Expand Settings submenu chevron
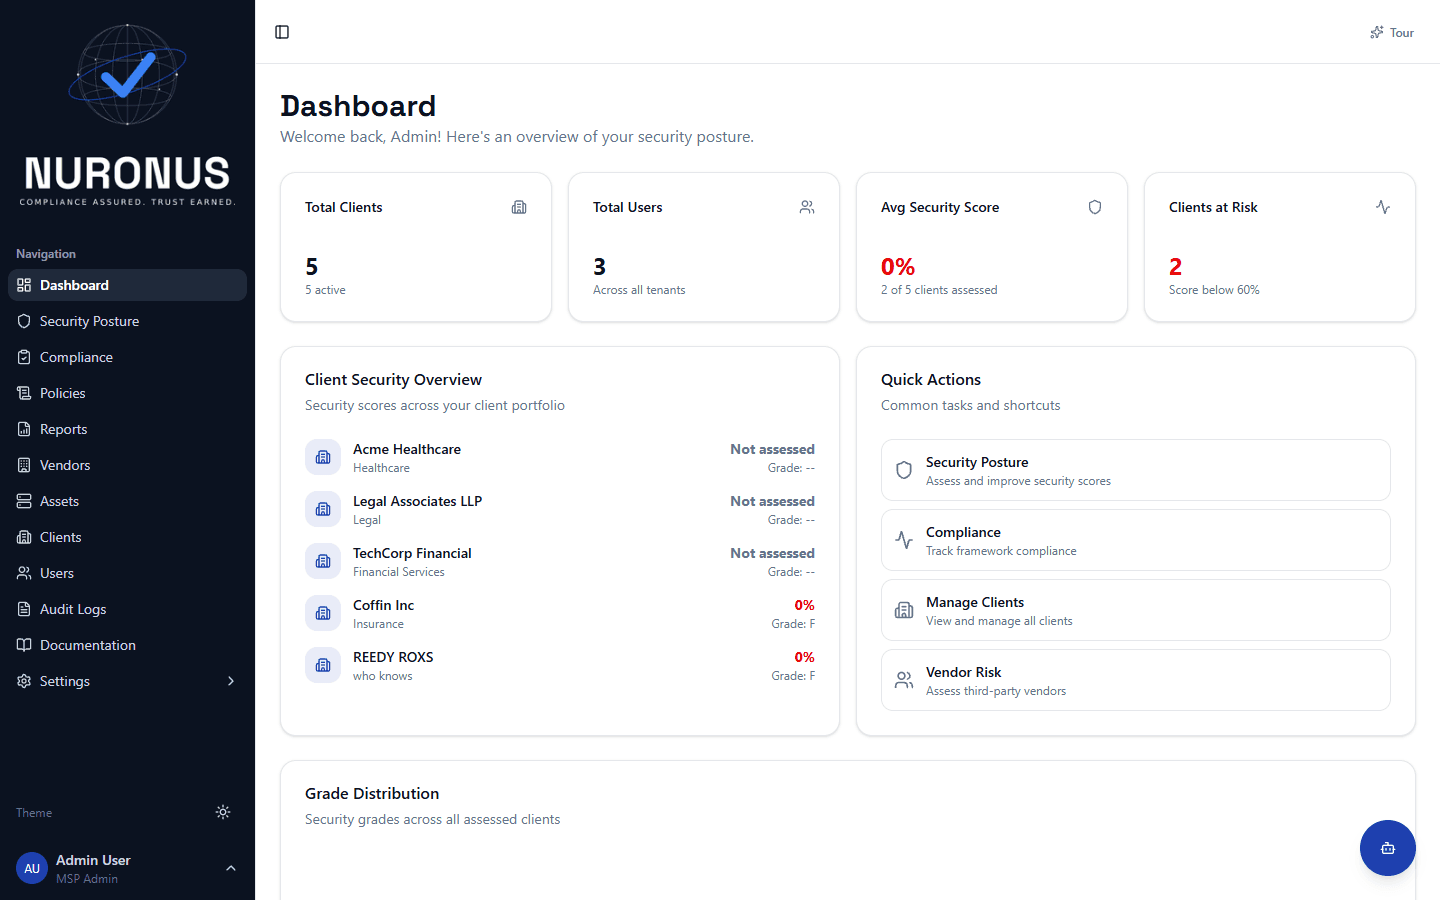The width and height of the screenshot is (1440, 900). pos(231,681)
